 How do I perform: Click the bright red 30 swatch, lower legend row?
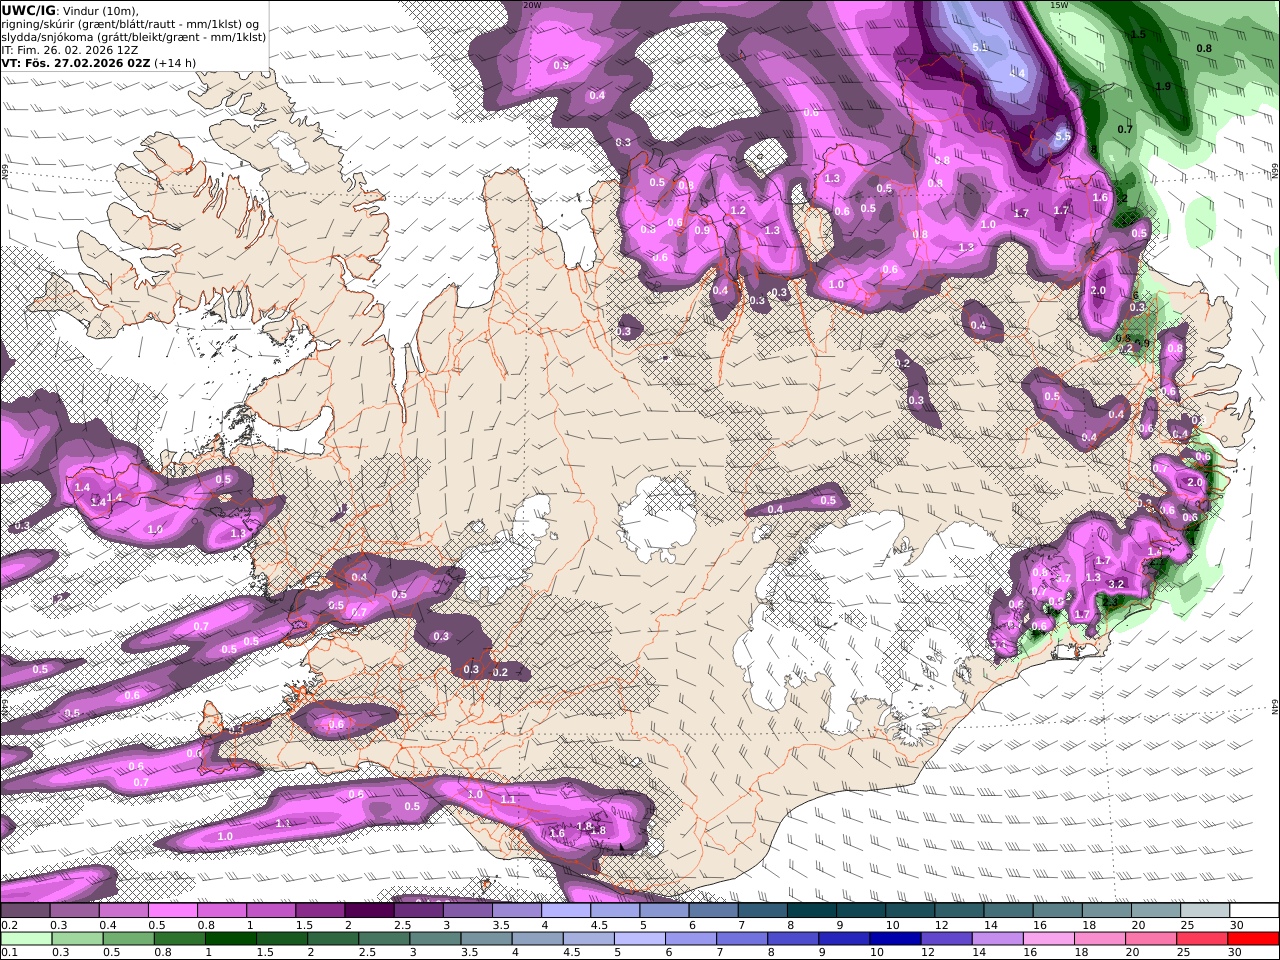(1253, 938)
